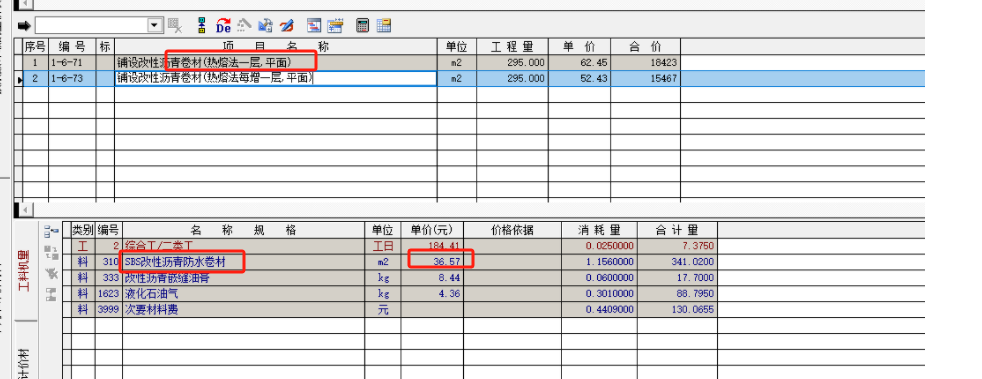Viewport: 982px width, 379px height.
Task: Click the price 4.36 cell
Action: pos(433,293)
